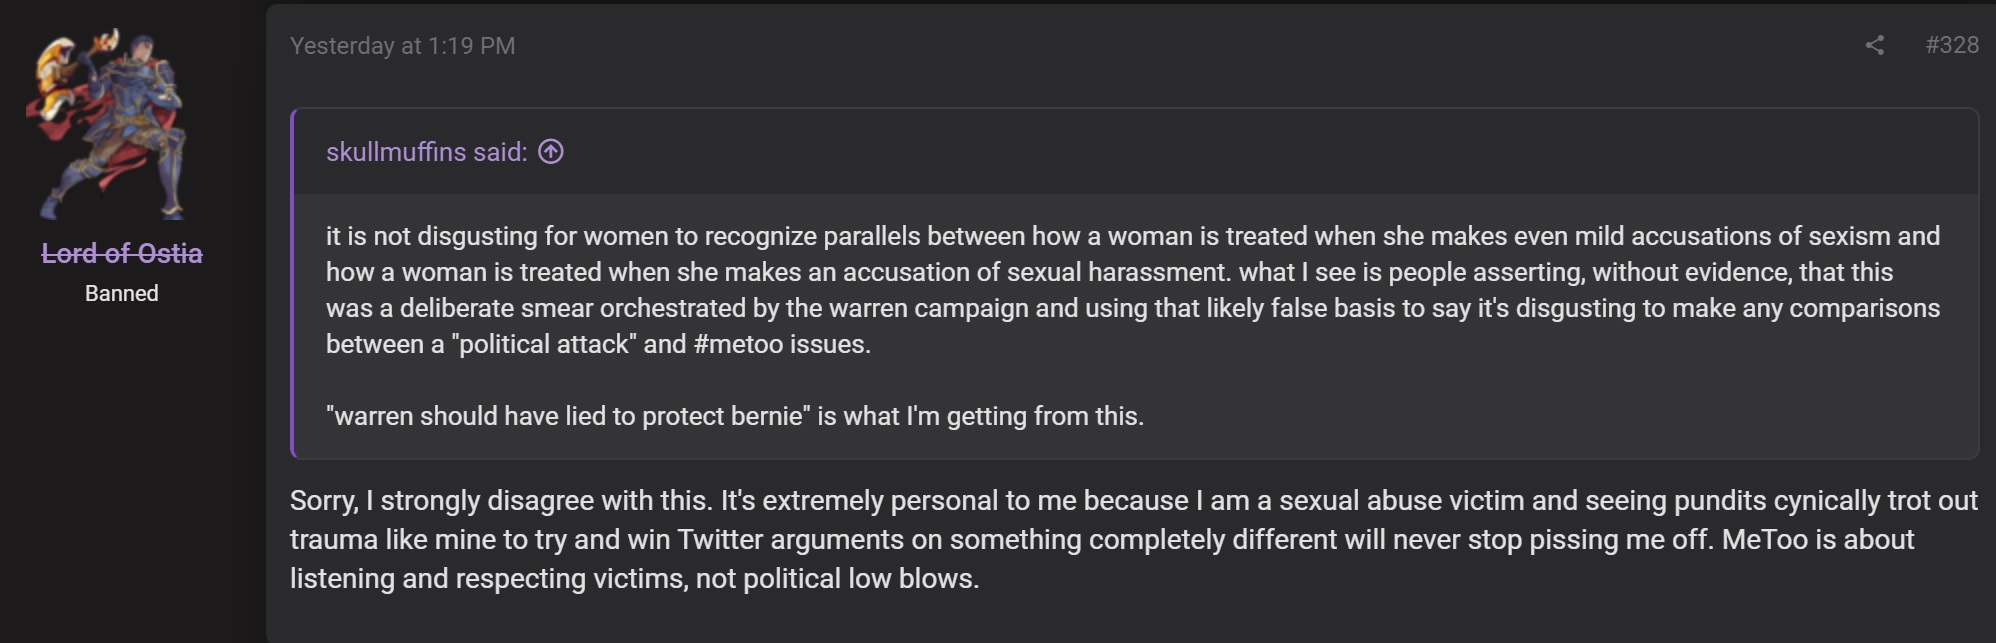
Task: Click 'it is not disgusting' quote opening line
Action: (x=1133, y=236)
